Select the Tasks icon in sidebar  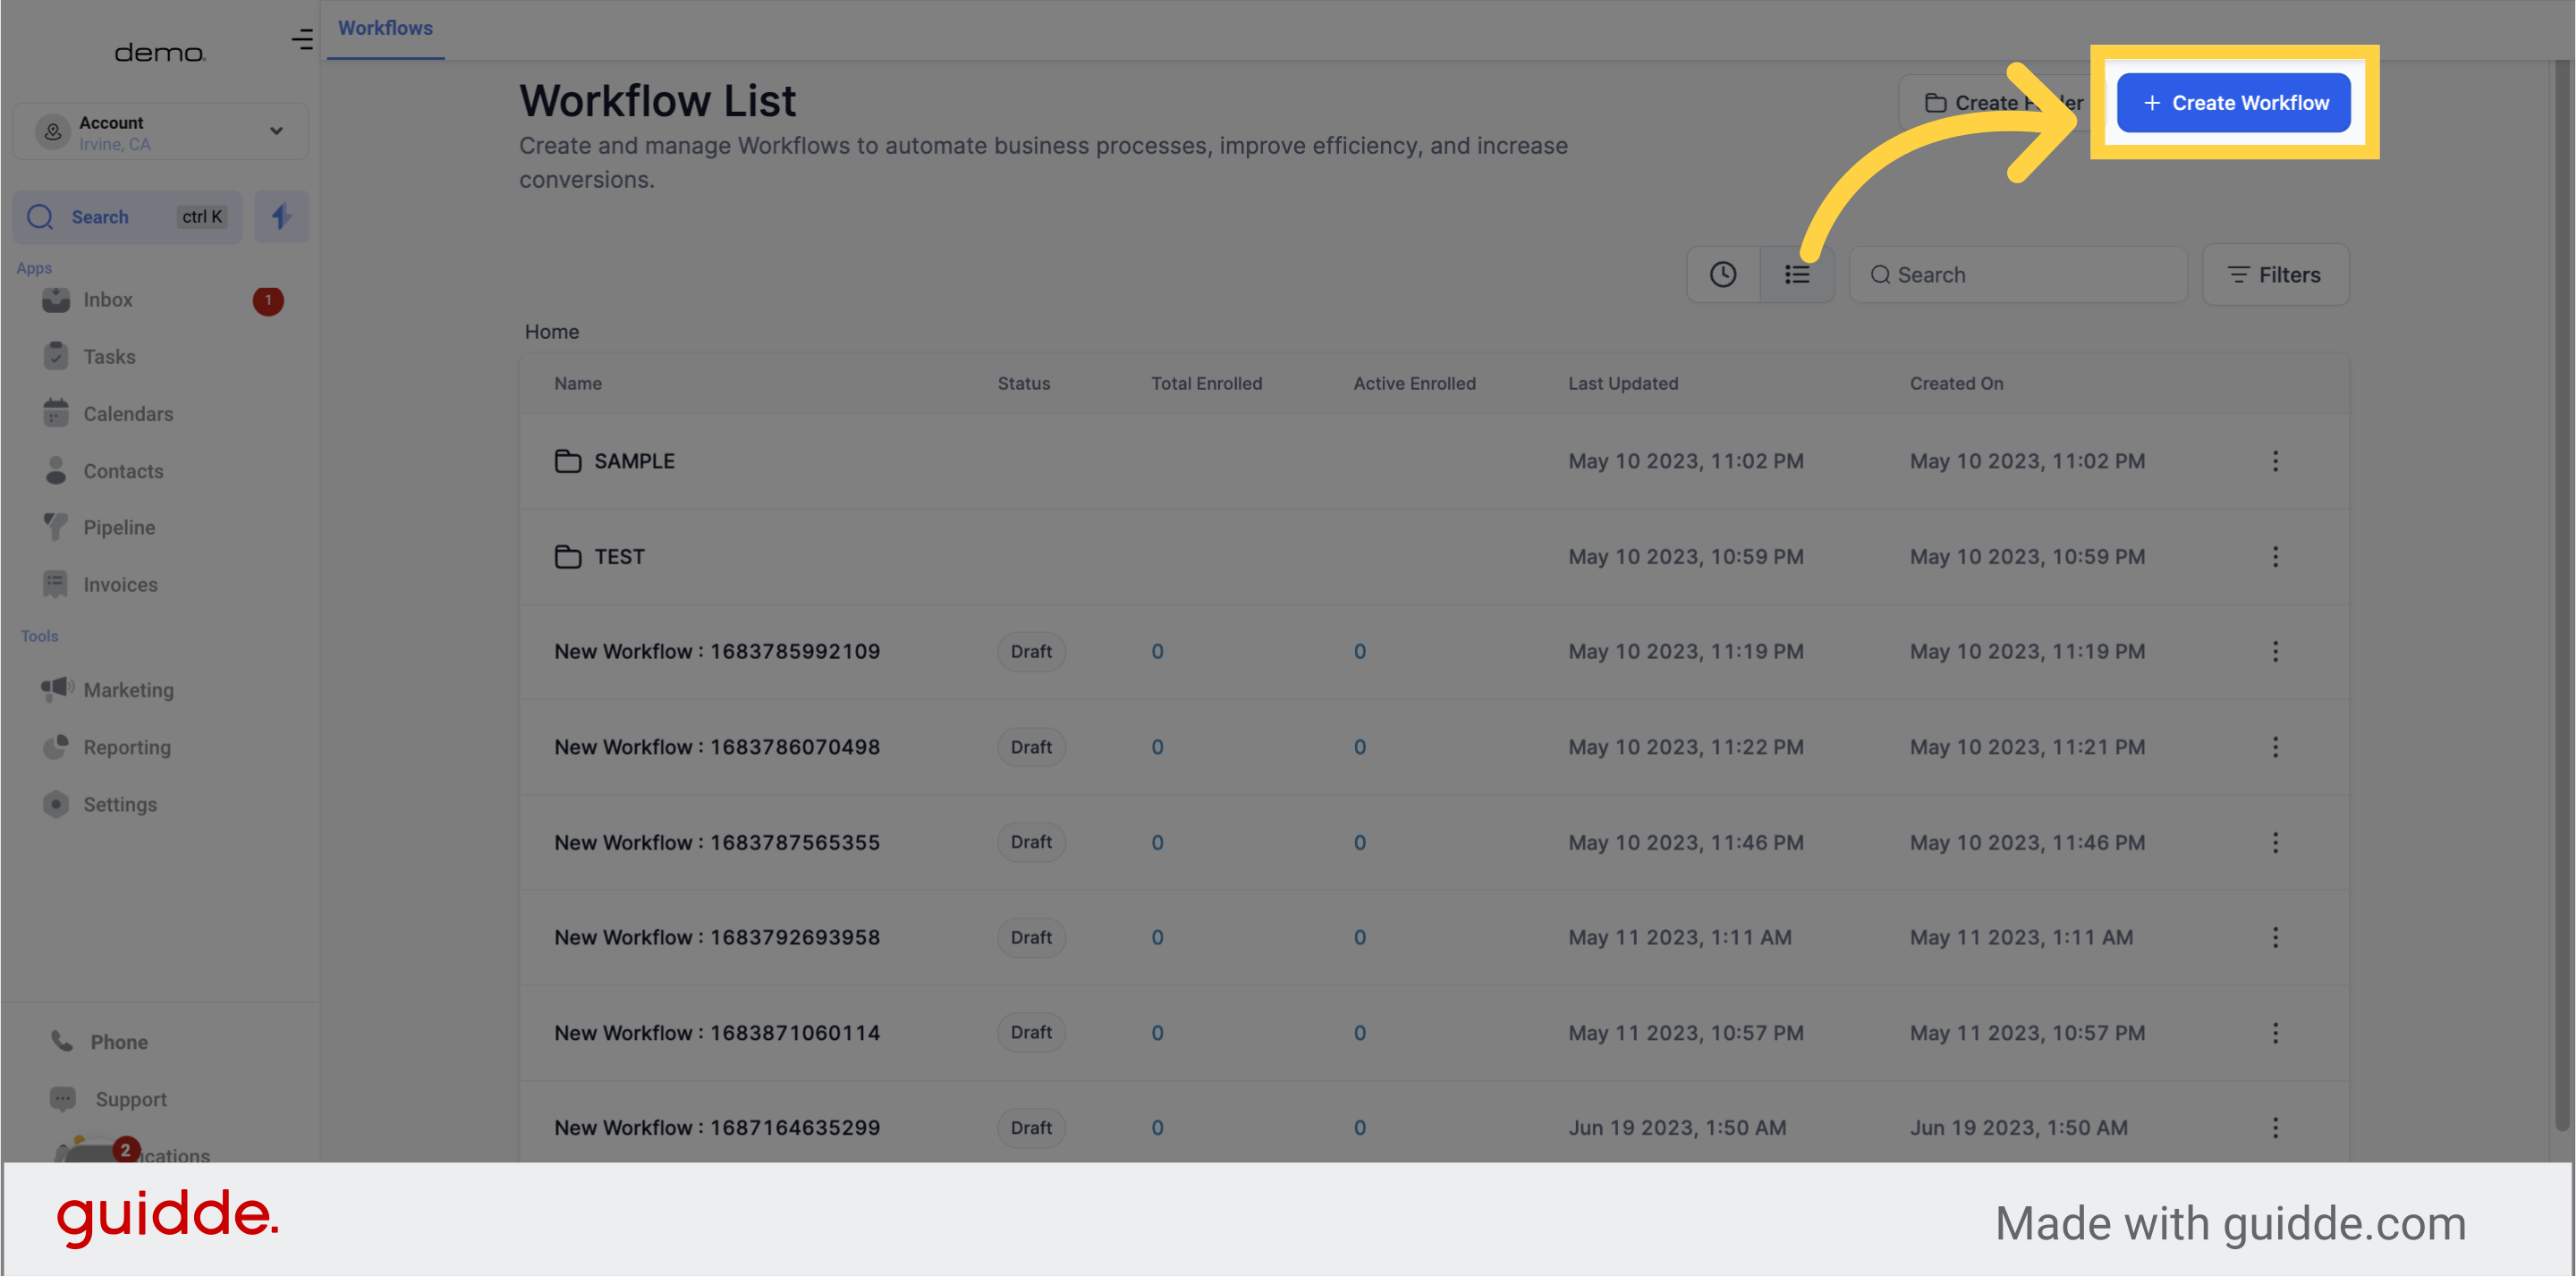(57, 356)
